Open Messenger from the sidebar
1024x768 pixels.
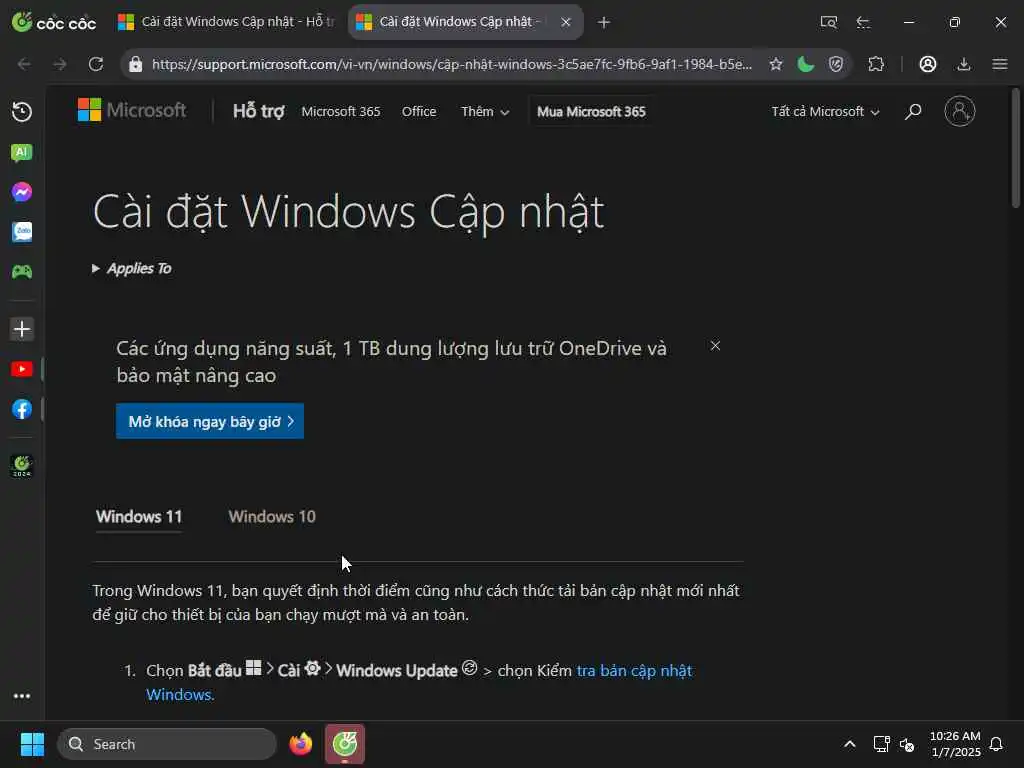click(22, 192)
